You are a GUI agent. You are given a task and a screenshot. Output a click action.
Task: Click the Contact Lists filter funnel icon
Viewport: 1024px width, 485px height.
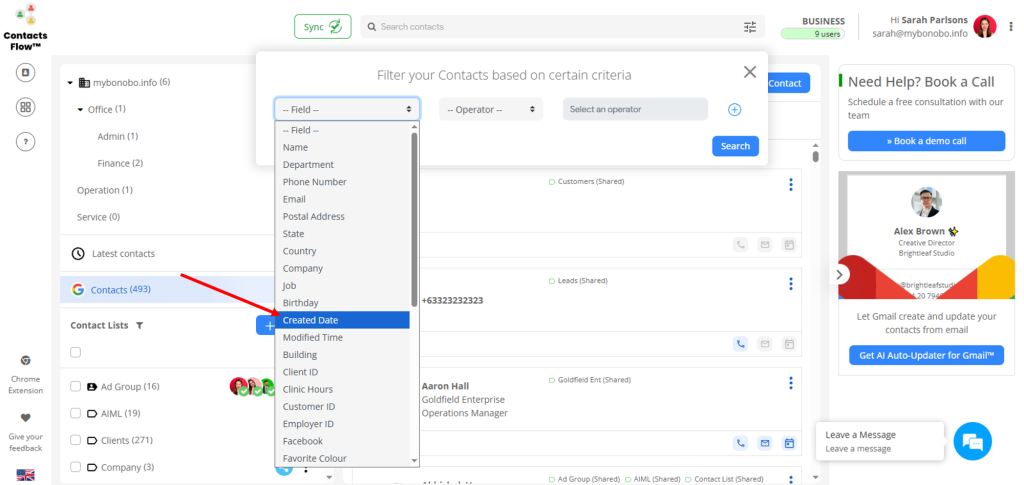click(139, 326)
